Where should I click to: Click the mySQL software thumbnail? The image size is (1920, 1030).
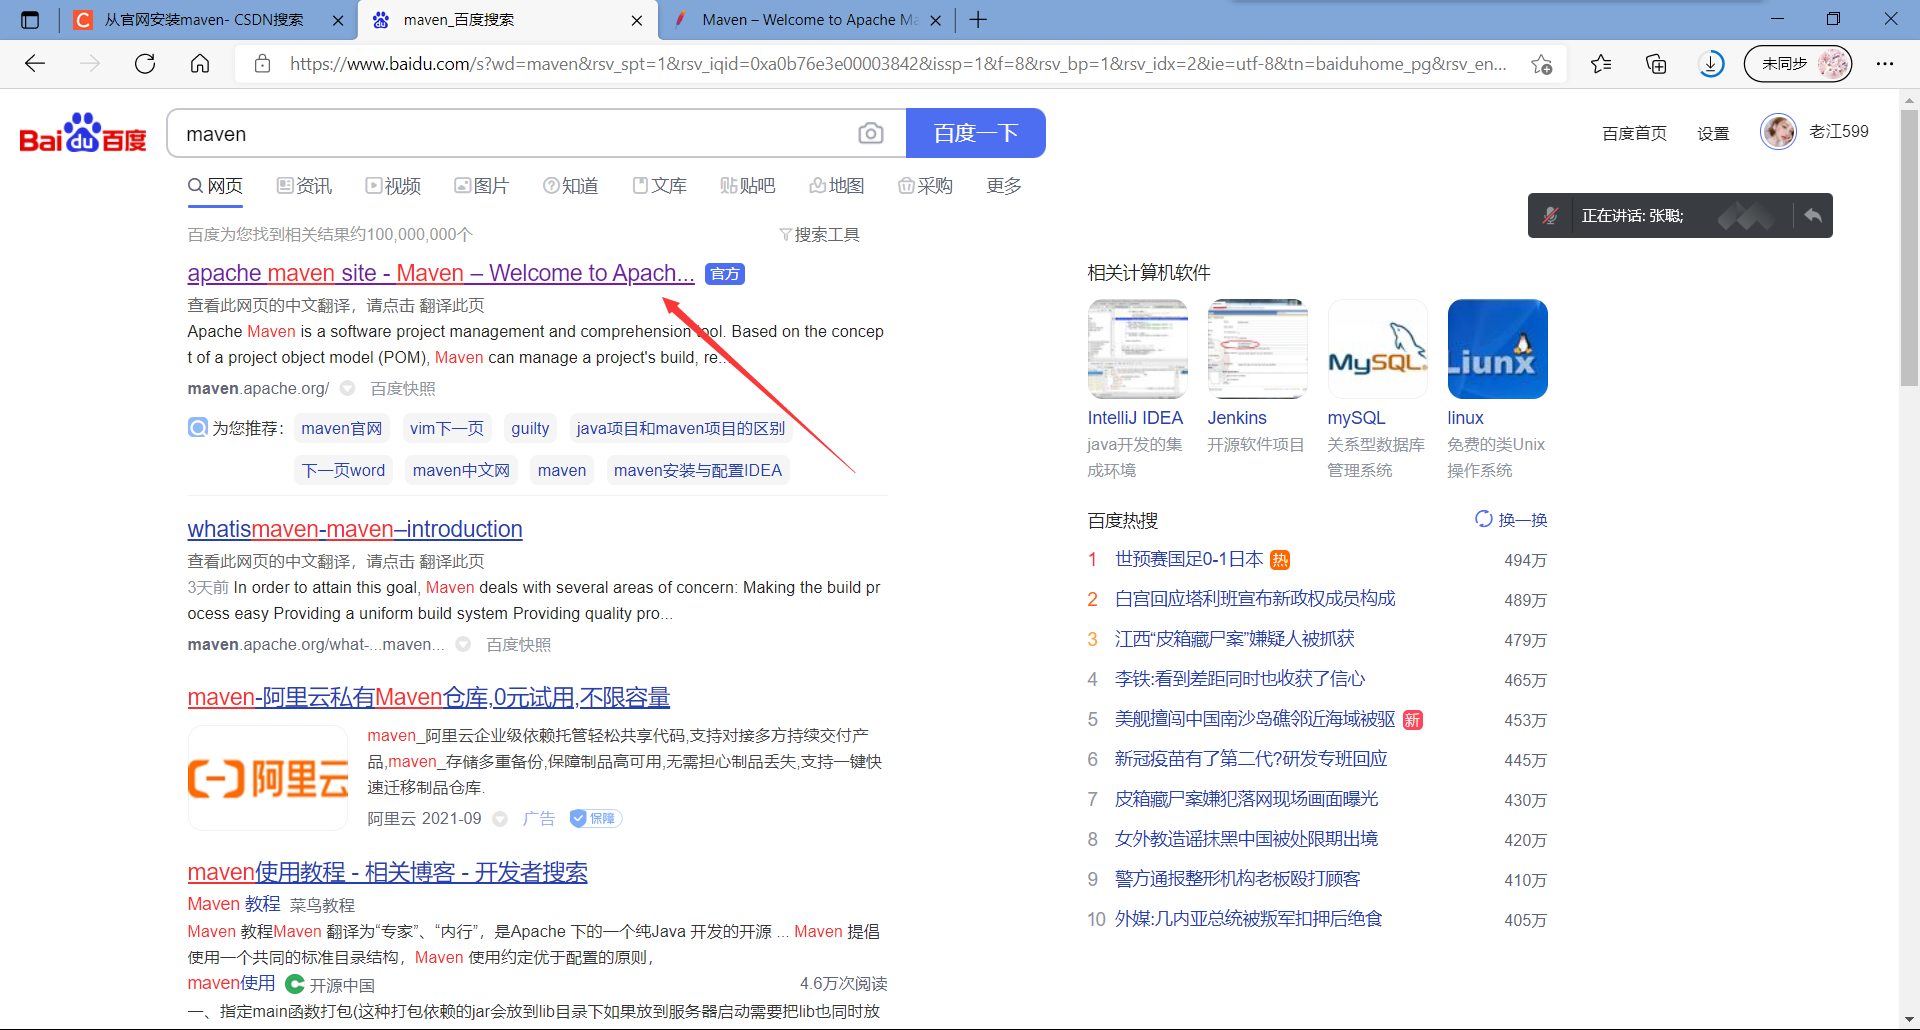pos(1377,349)
